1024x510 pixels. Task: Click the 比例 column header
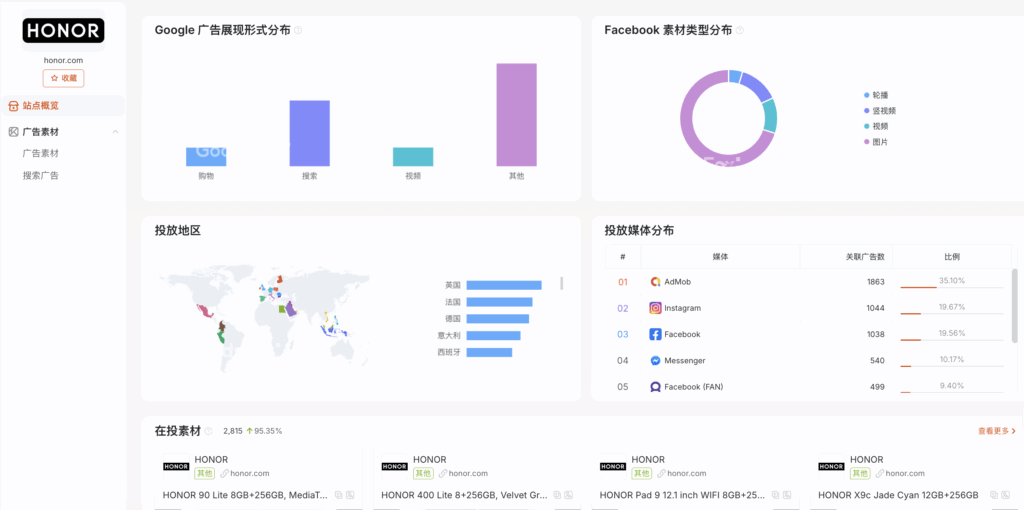point(952,257)
